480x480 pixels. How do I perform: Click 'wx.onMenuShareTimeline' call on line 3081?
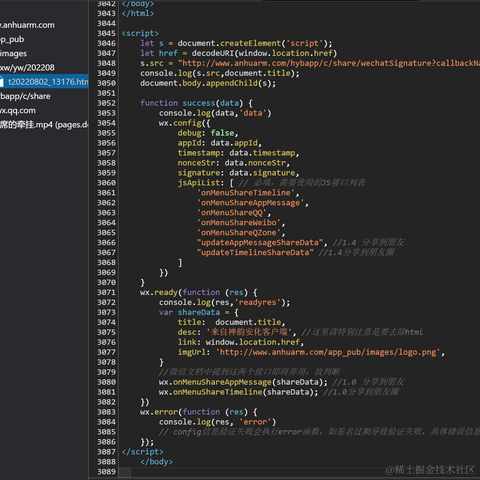tap(211, 392)
